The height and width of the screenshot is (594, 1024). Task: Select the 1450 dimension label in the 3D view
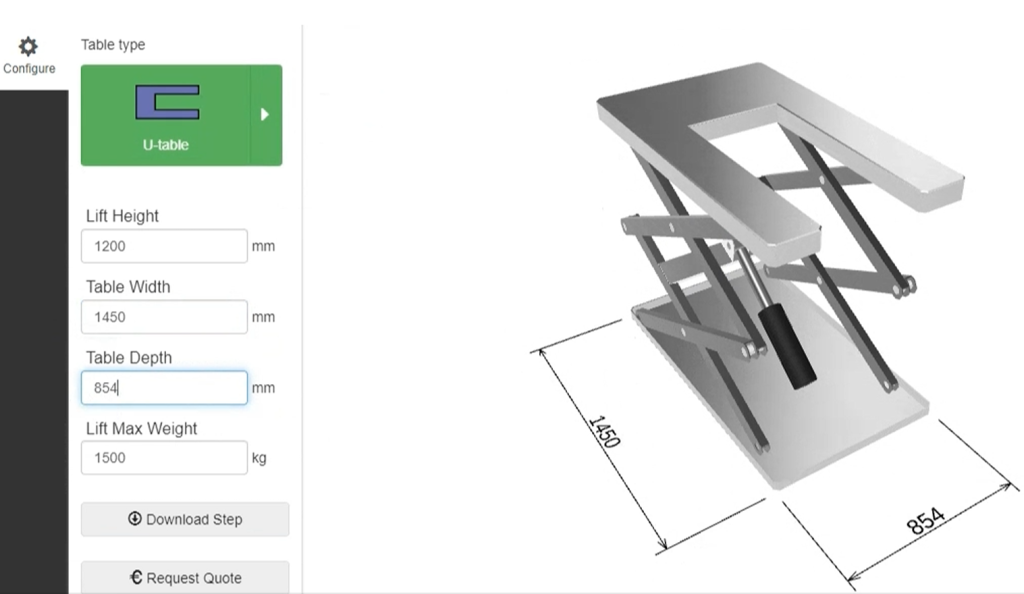pos(604,431)
